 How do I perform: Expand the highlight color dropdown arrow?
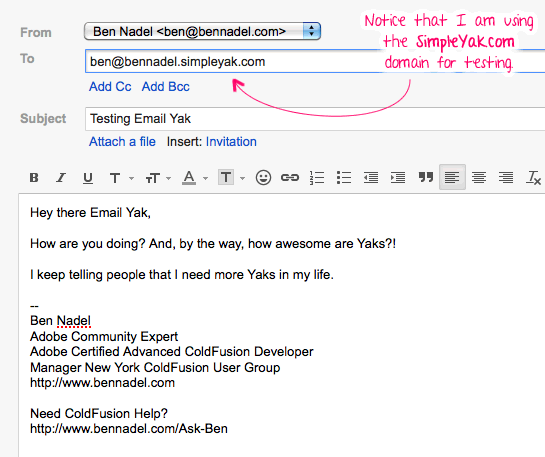[x=243, y=178]
